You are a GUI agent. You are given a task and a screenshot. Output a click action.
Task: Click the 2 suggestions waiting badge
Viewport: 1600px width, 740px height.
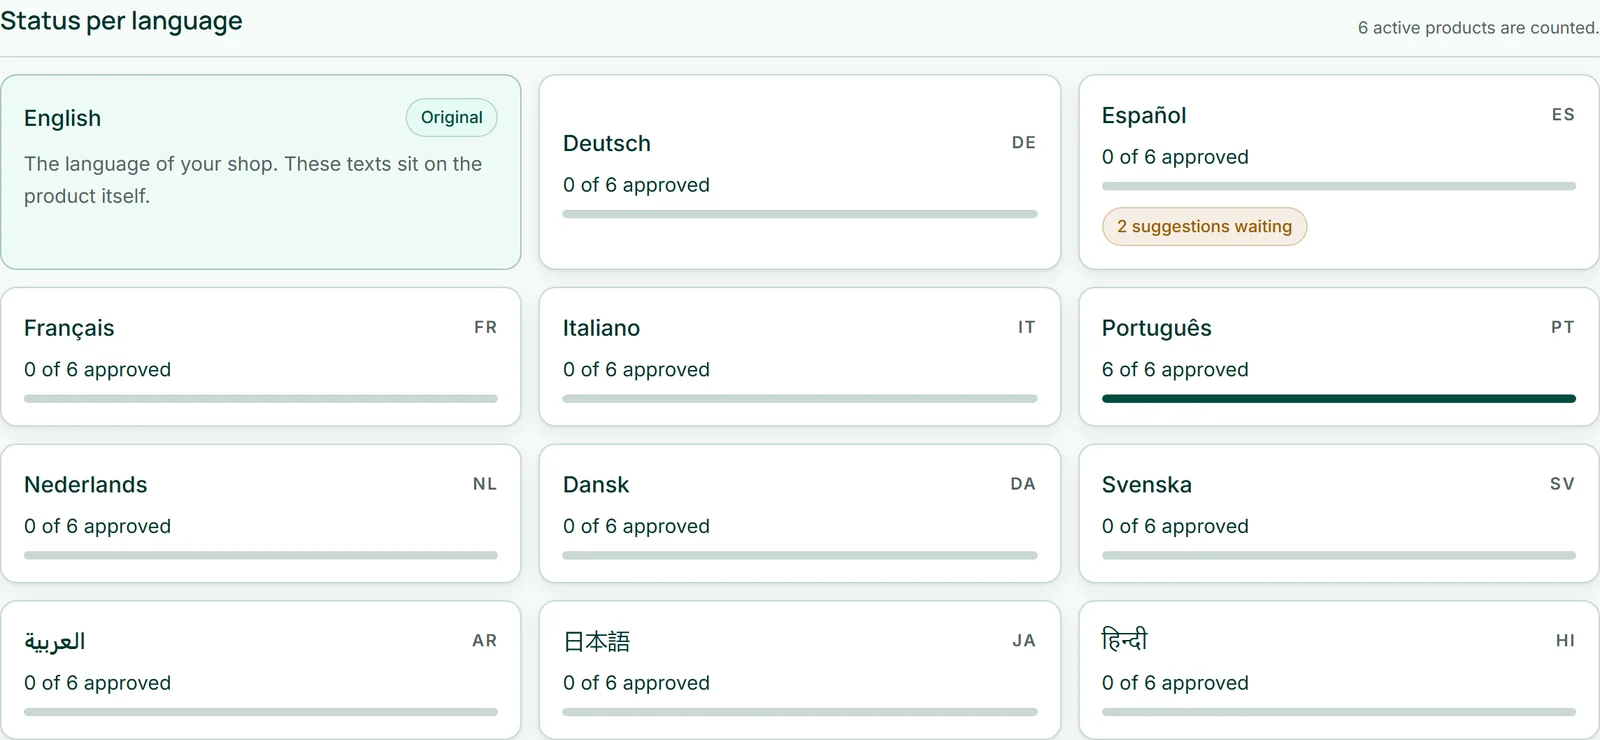coord(1204,226)
